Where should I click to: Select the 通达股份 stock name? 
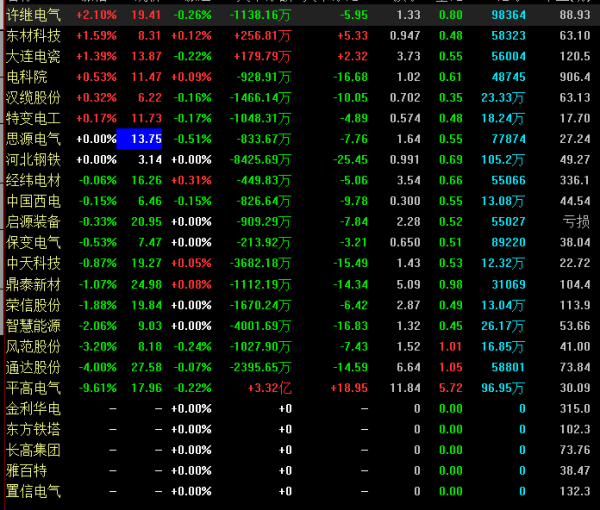click(33, 367)
